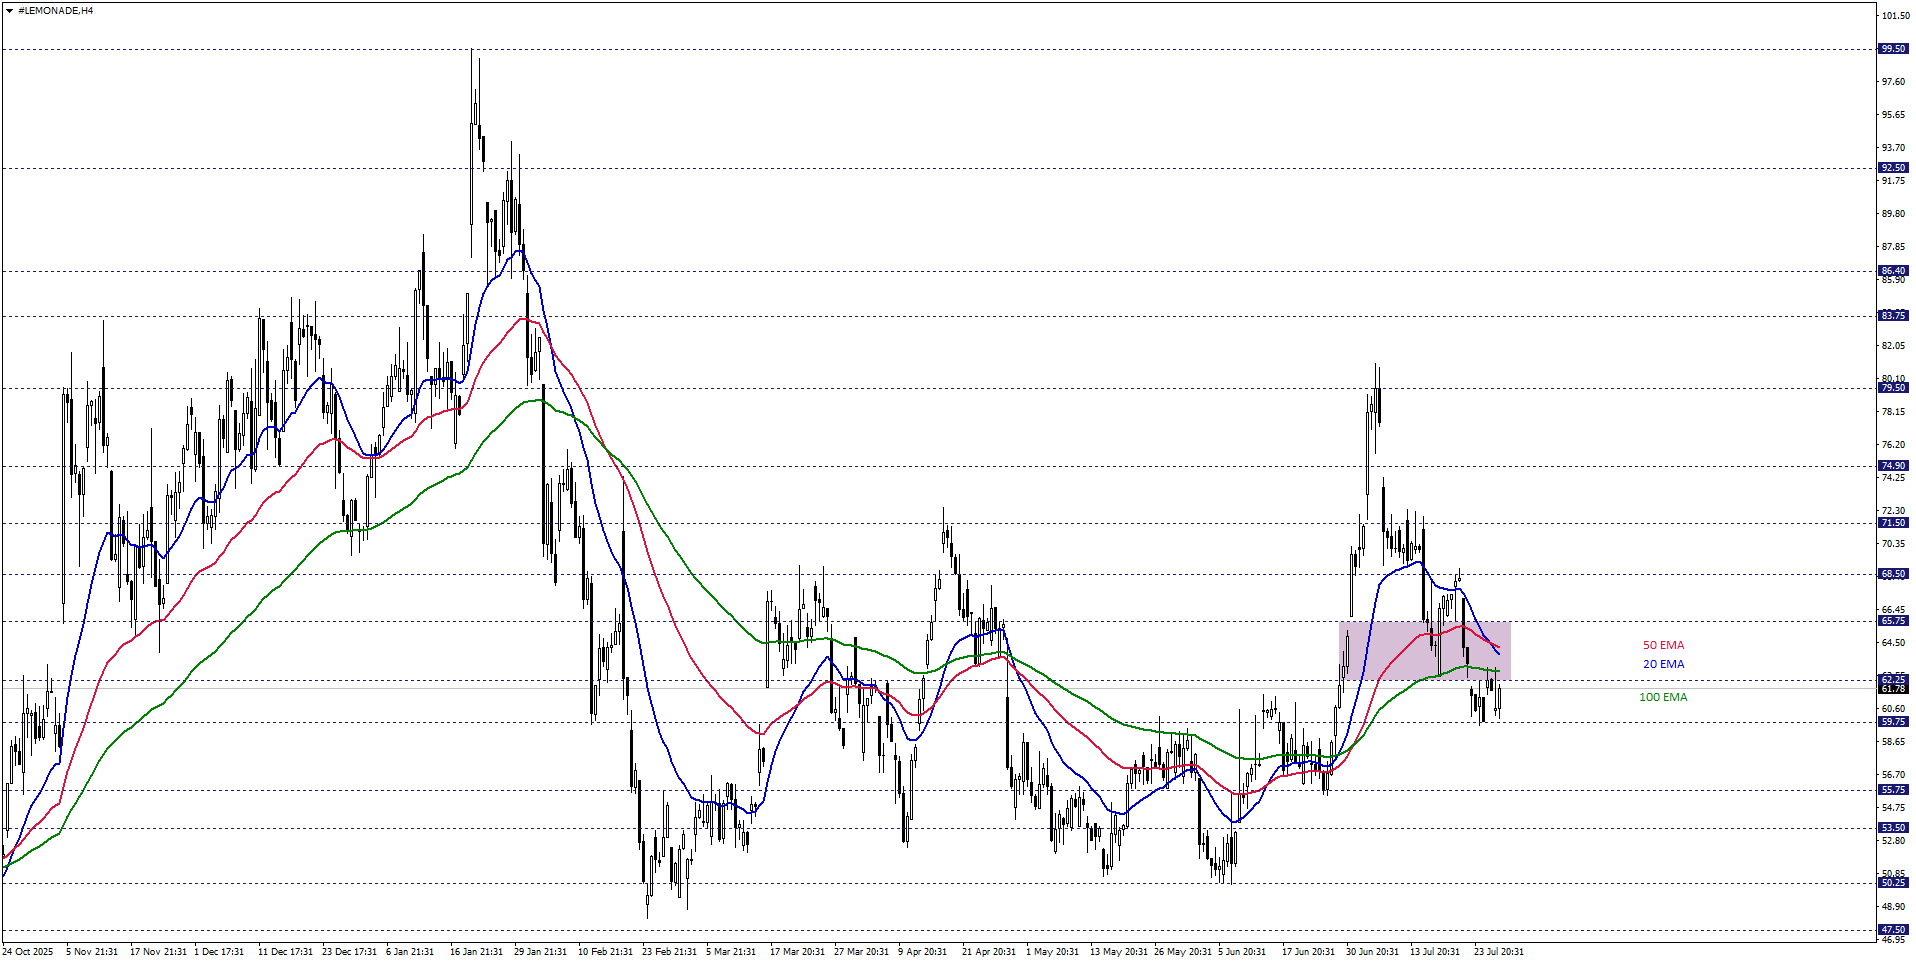Click the 9 Apr 20:31 time label
Viewport: 1916px width, 963px height.
click(x=922, y=952)
